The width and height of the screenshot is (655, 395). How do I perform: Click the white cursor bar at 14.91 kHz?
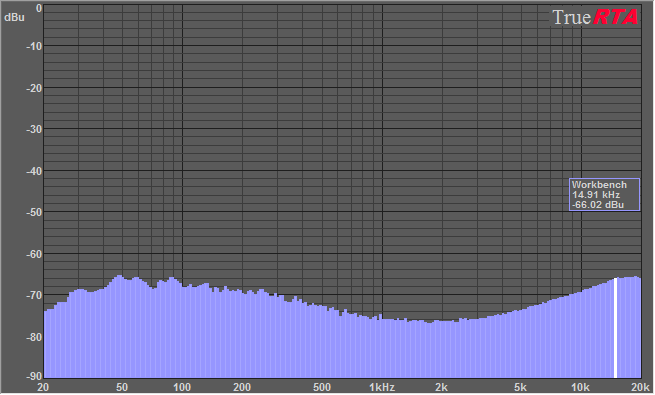615,328
